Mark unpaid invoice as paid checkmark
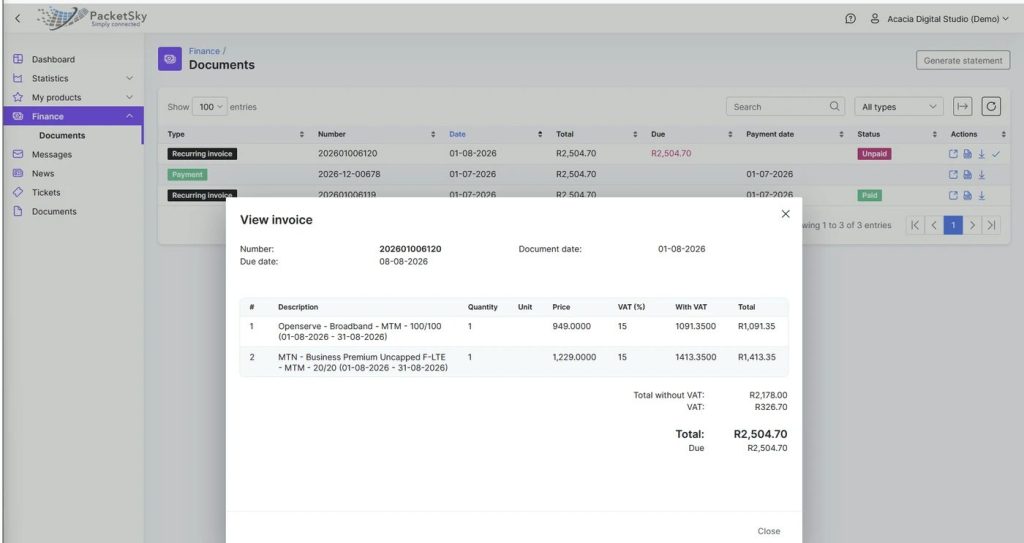Viewport: 1024px width, 543px height. tap(996, 154)
